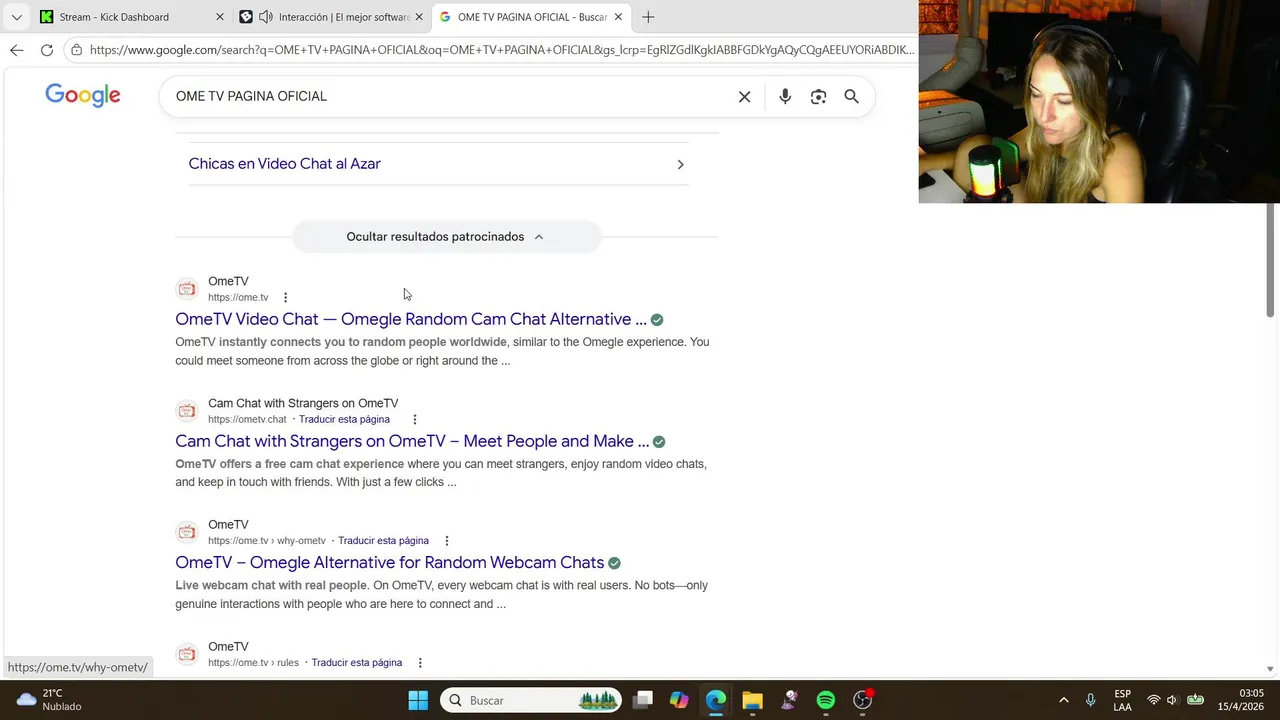Open Task View in taskbar

[x=643, y=700]
